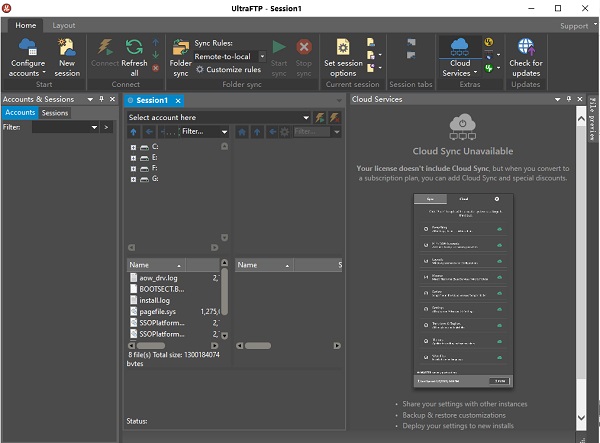Expand the F: drive node
Screen dimensions: 600x443
pos(133,169)
